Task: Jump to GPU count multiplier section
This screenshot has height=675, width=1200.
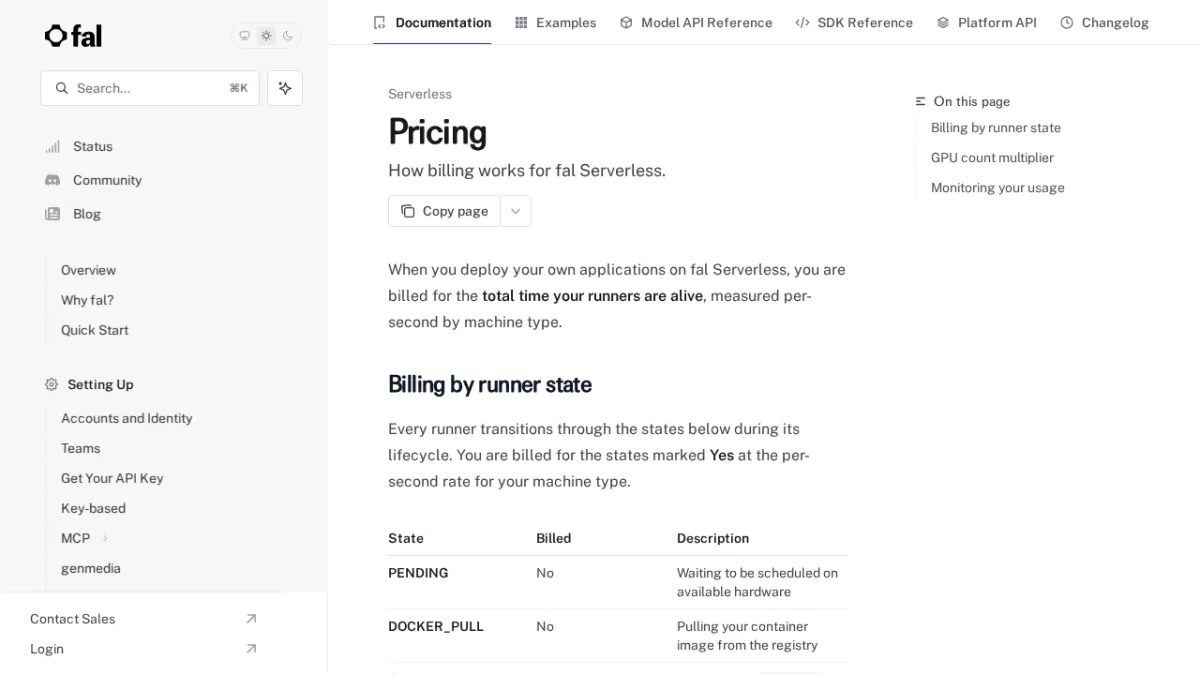Action: (x=992, y=158)
